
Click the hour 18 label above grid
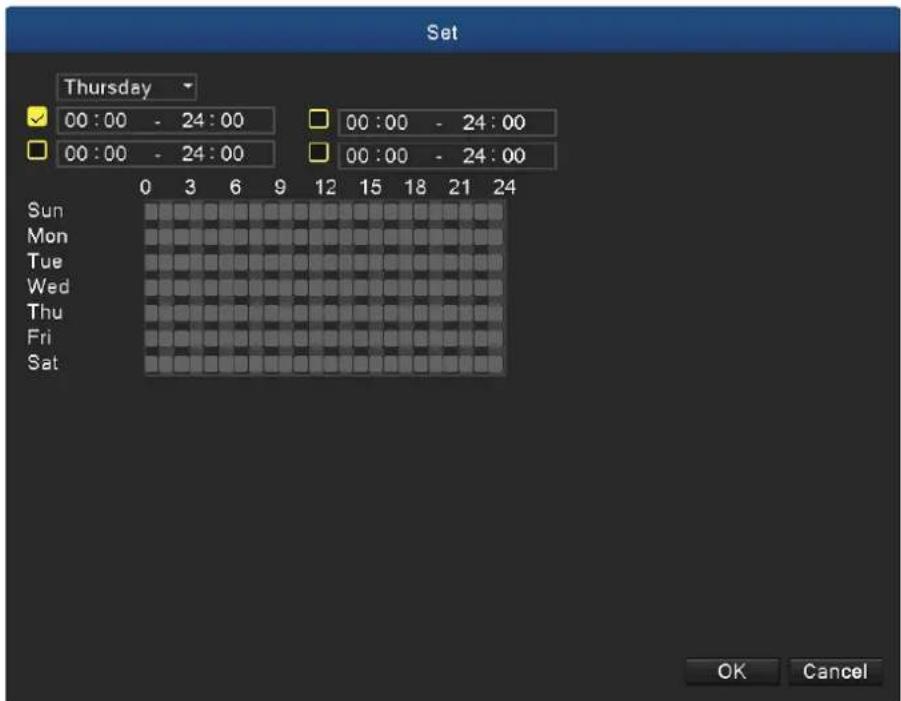[x=415, y=187]
